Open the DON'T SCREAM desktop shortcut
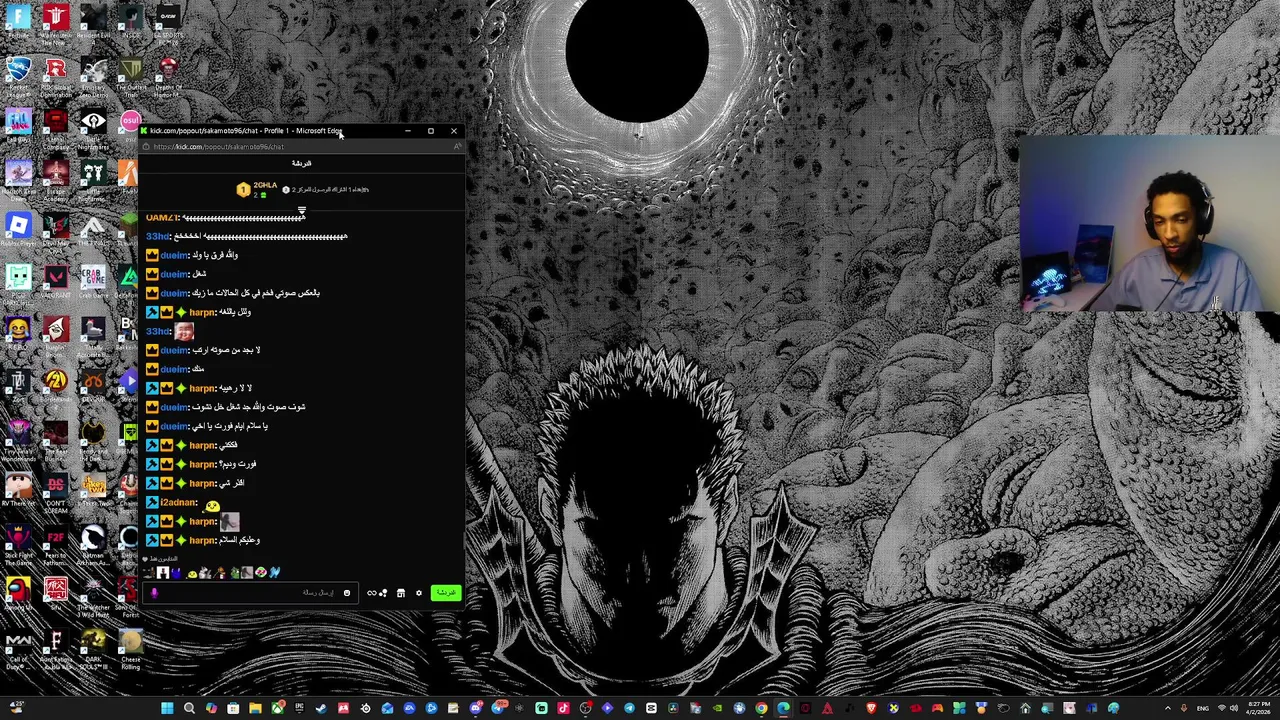Viewport: 1280px width, 720px height. [56, 490]
